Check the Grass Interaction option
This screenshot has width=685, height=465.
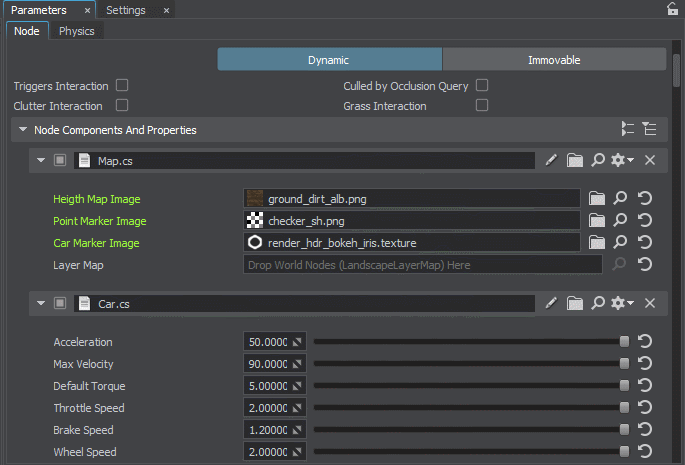(x=482, y=106)
